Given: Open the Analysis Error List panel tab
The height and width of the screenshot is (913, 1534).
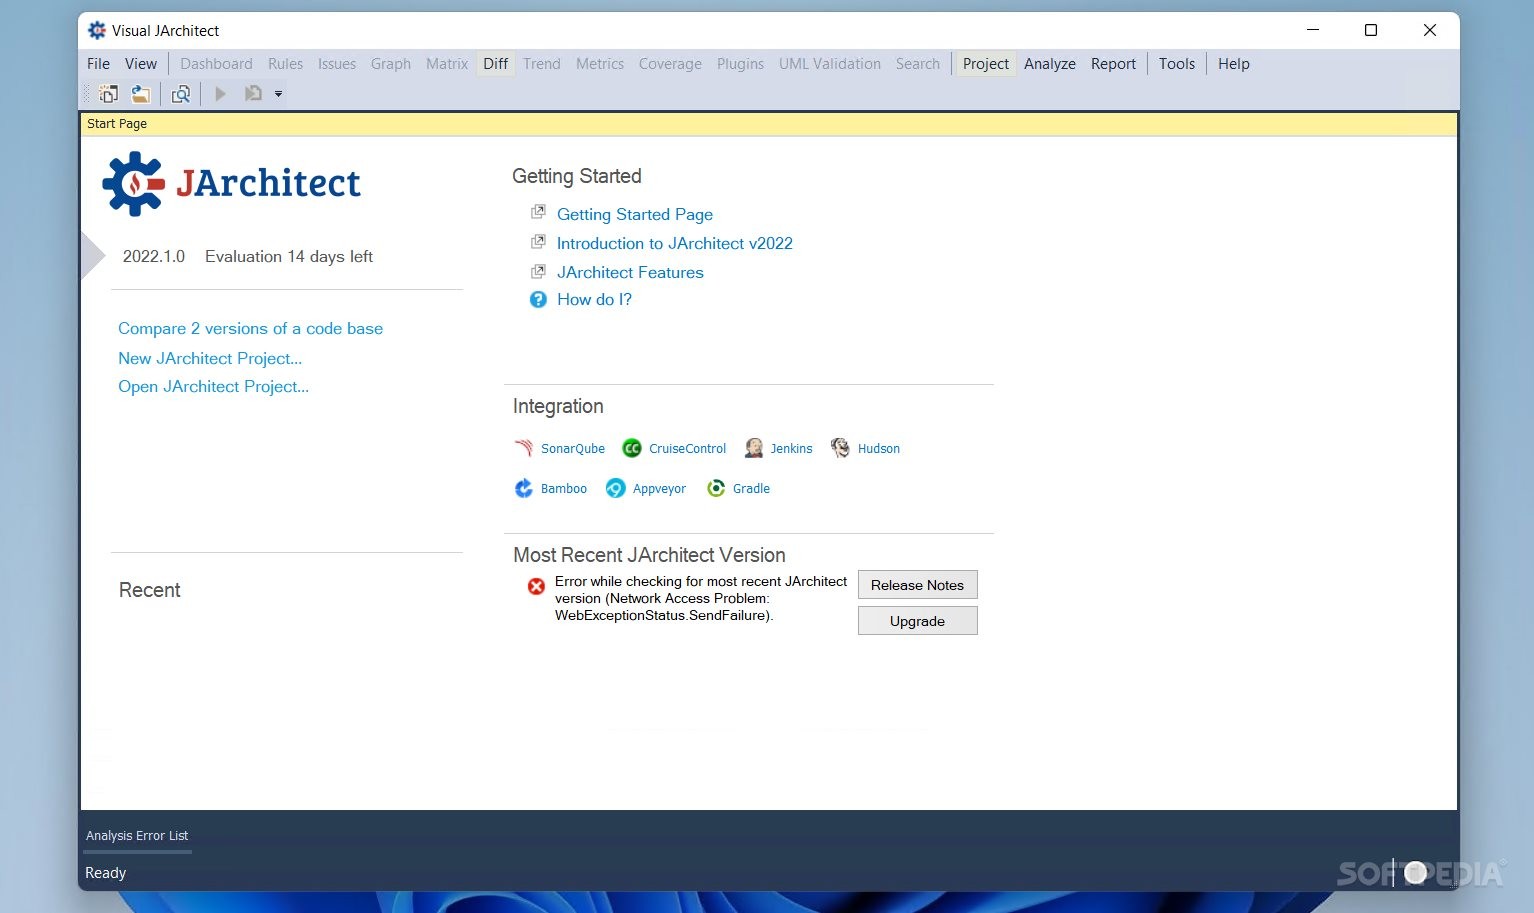Looking at the screenshot, I should pos(137,836).
